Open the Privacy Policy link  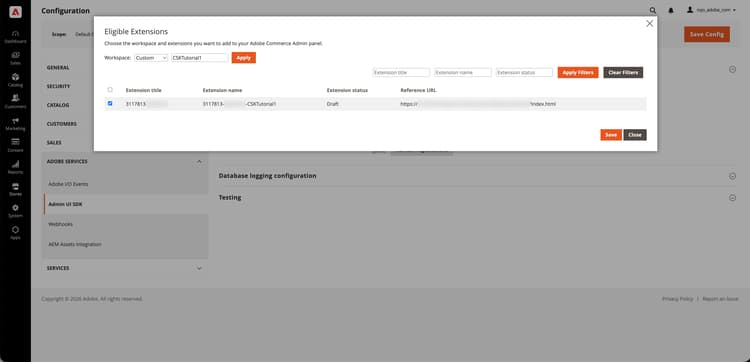677,299
